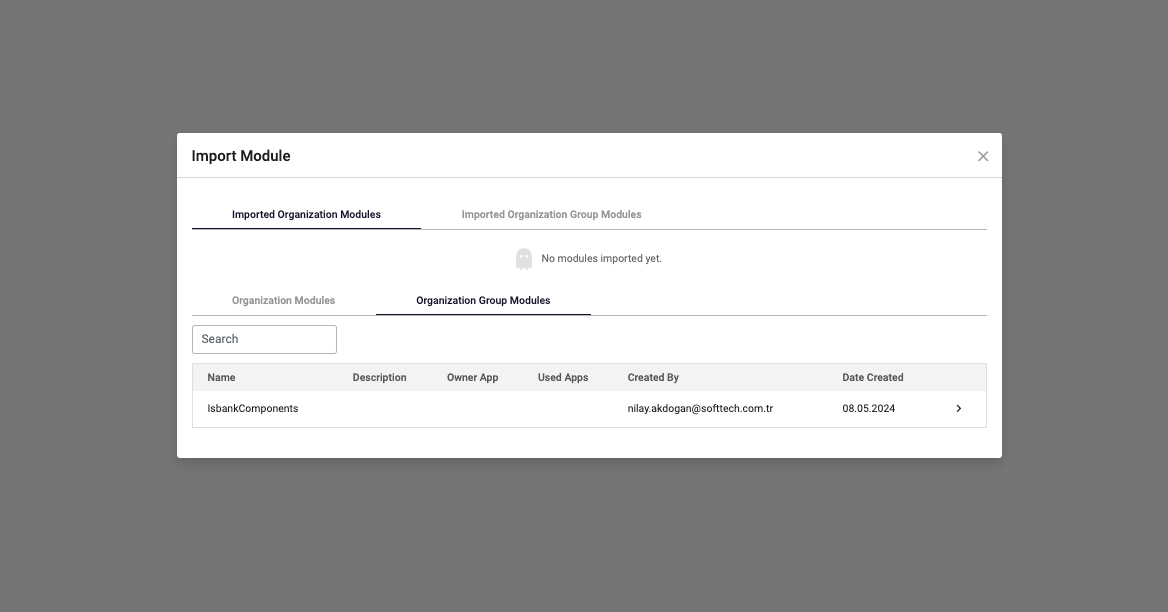Select the Organization Modules tab
Viewport: 1168px width, 612px height.
pyautogui.click(x=283, y=300)
